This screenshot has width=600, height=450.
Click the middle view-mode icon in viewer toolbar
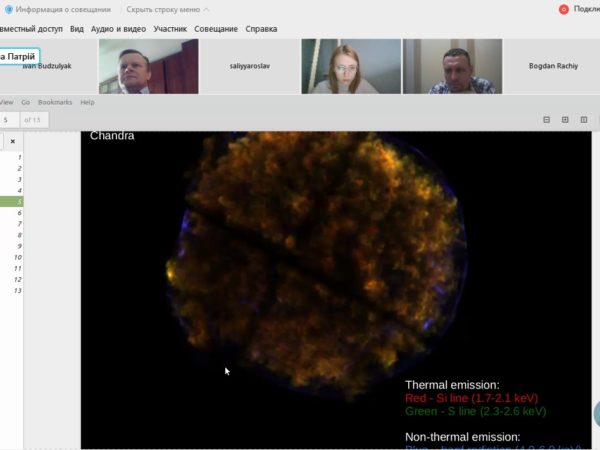click(x=565, y=120)
